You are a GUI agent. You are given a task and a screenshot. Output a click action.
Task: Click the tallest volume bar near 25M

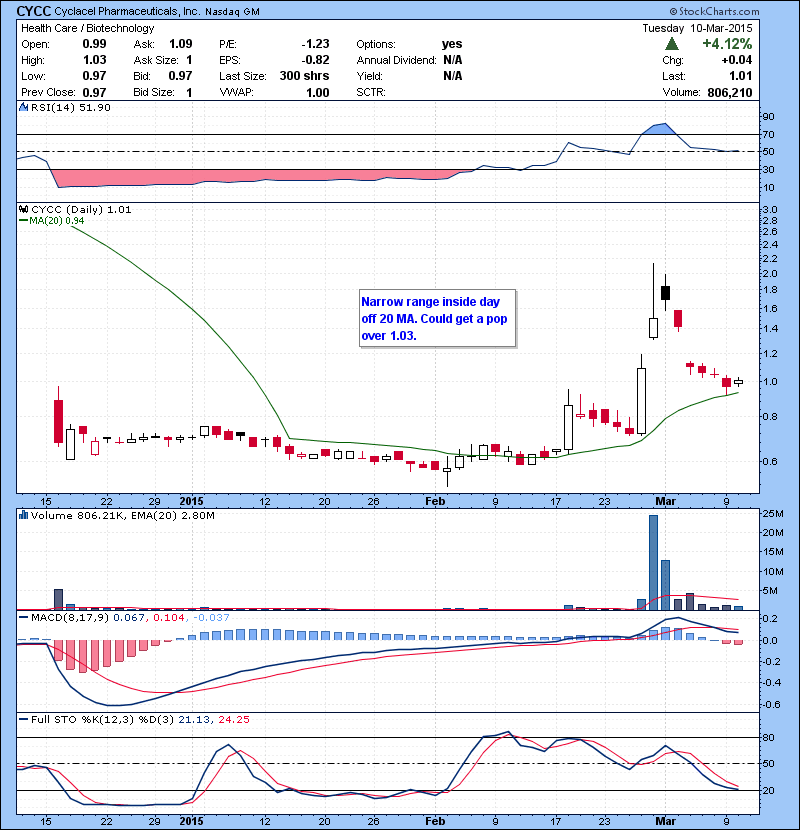(x=653, y=562)
